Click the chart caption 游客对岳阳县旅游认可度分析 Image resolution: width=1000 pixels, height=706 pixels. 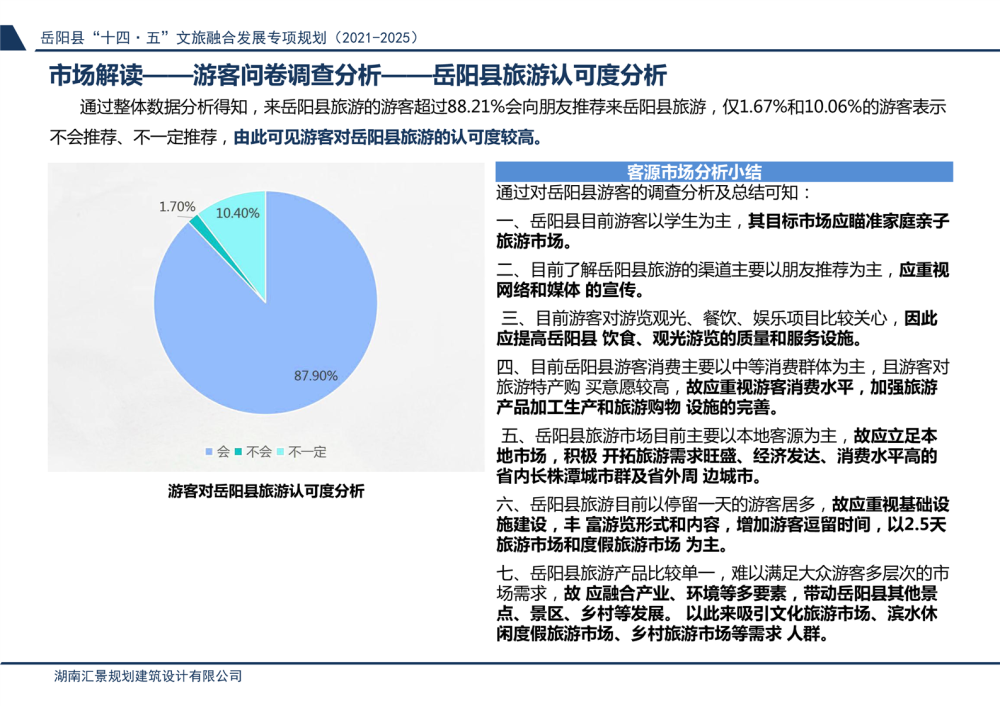266,491
